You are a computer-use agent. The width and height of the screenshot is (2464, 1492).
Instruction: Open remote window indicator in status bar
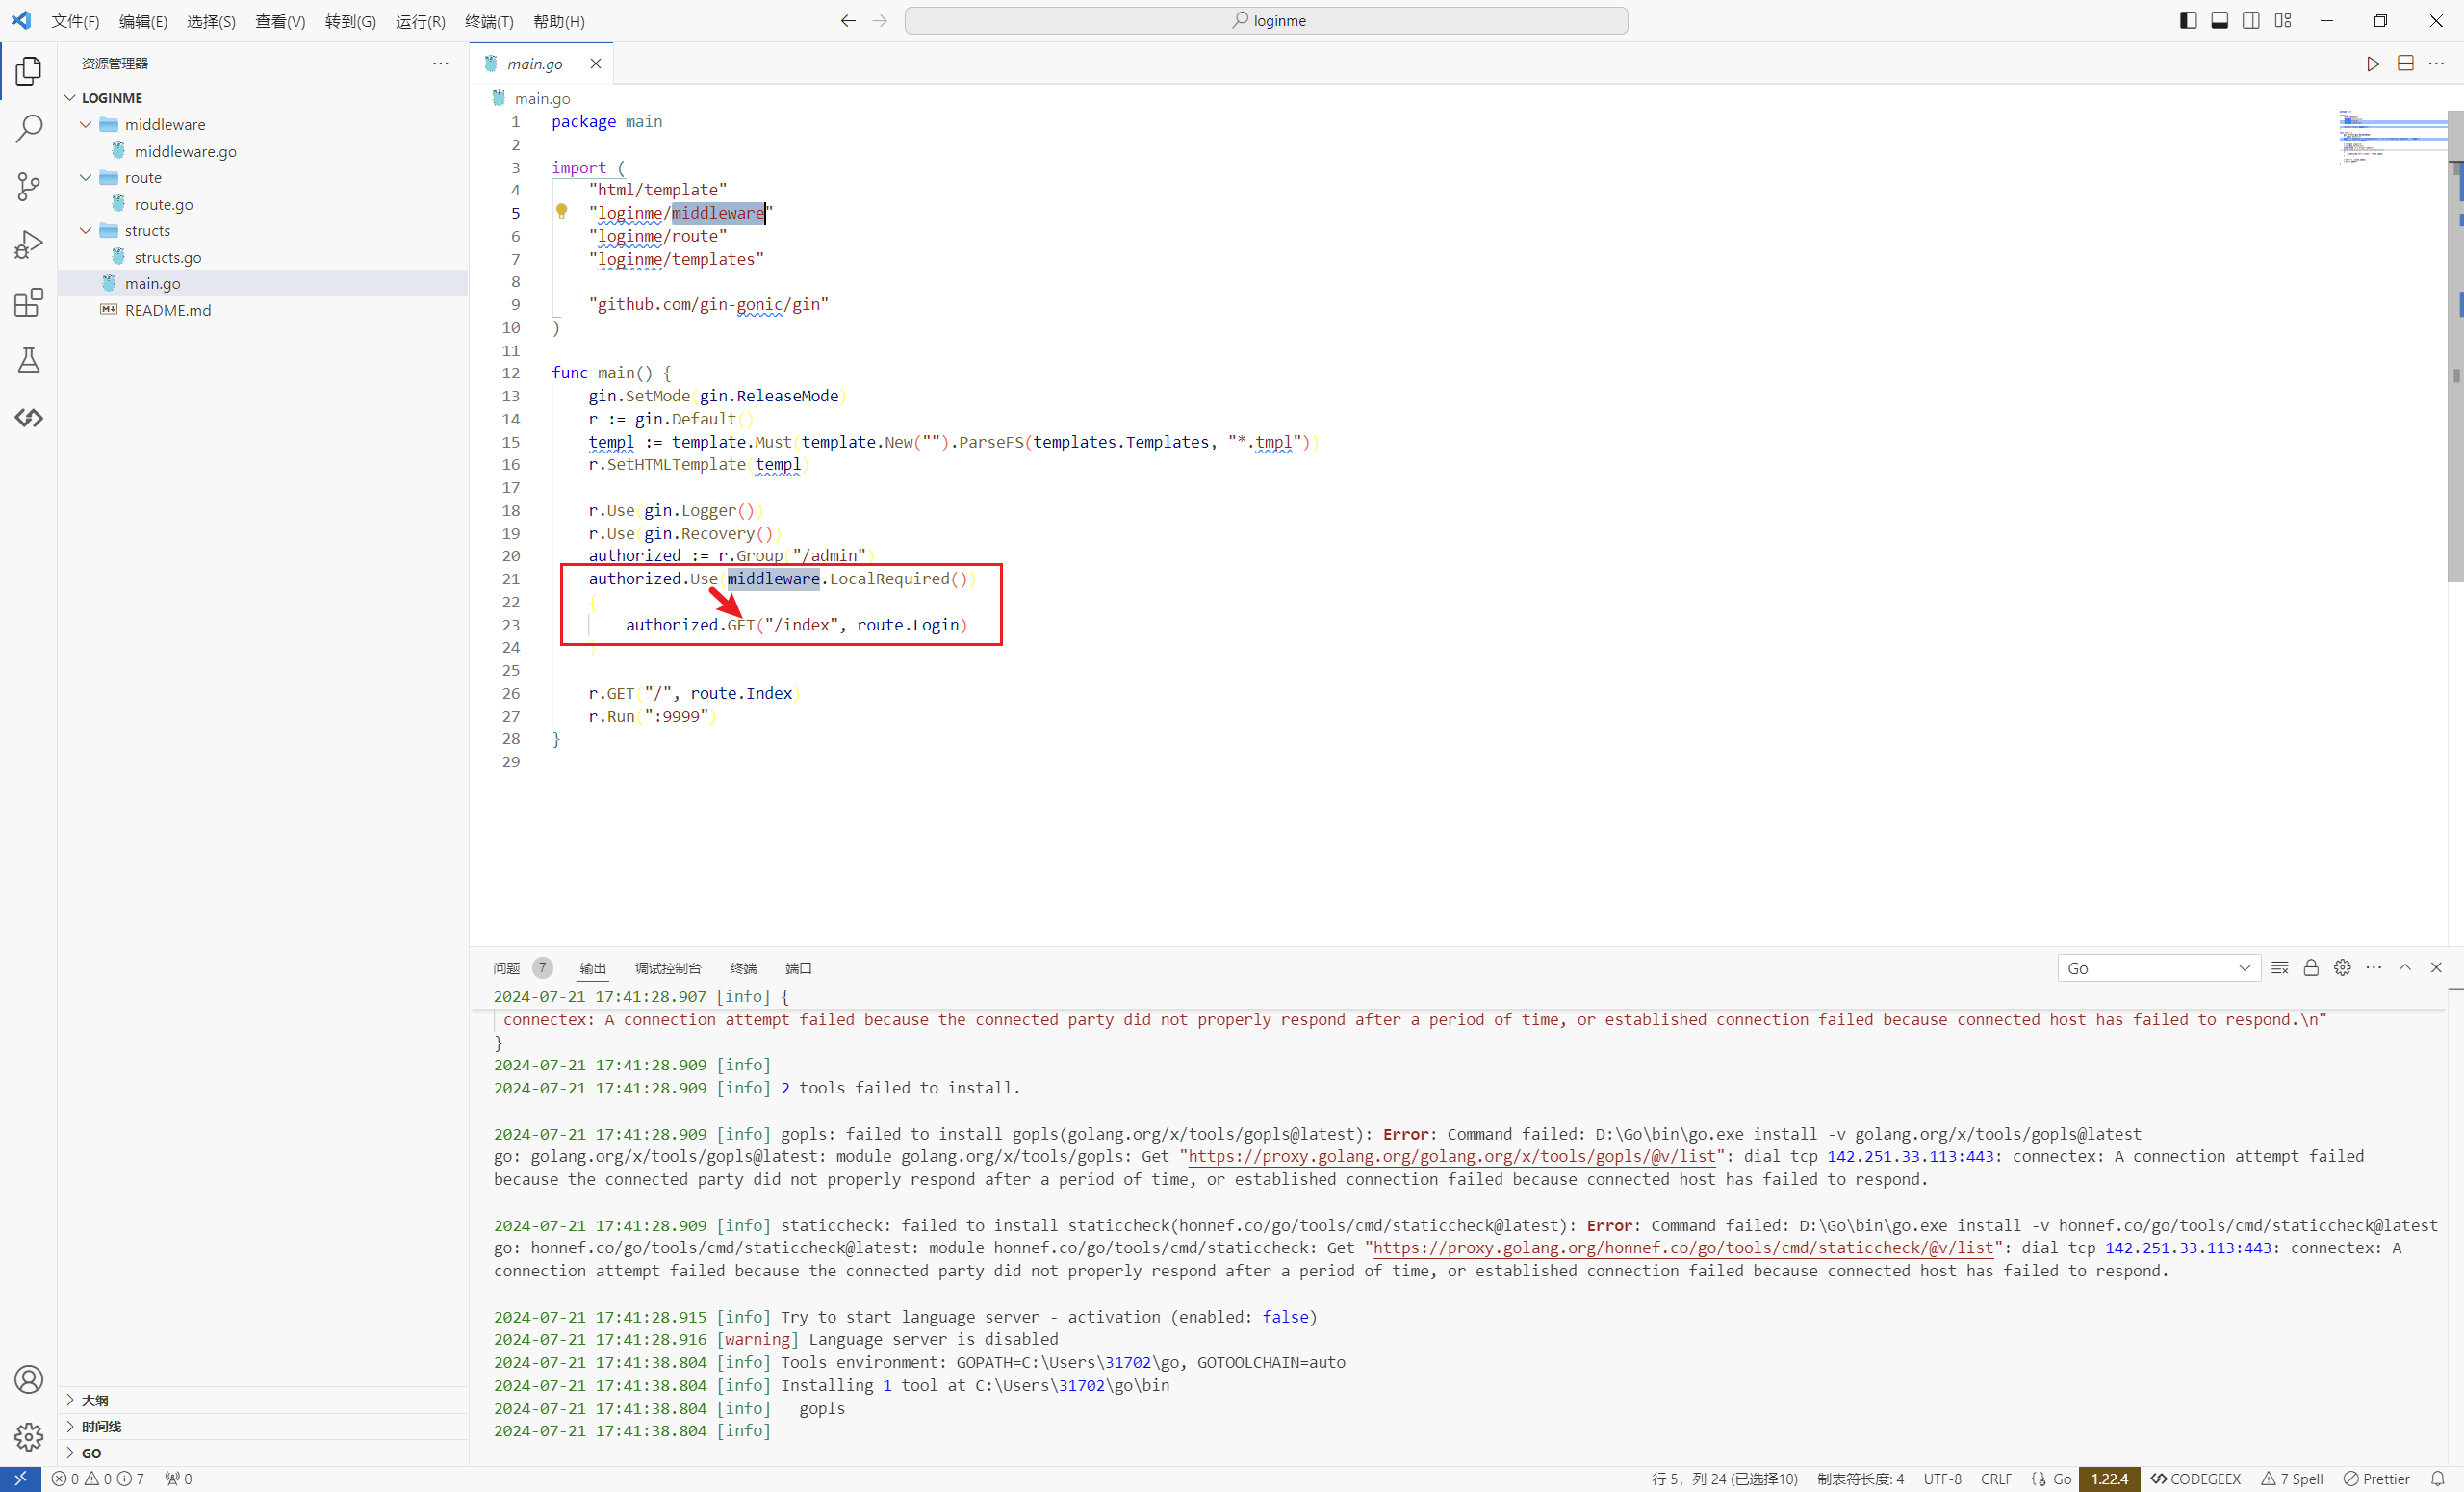(20, 1479)
